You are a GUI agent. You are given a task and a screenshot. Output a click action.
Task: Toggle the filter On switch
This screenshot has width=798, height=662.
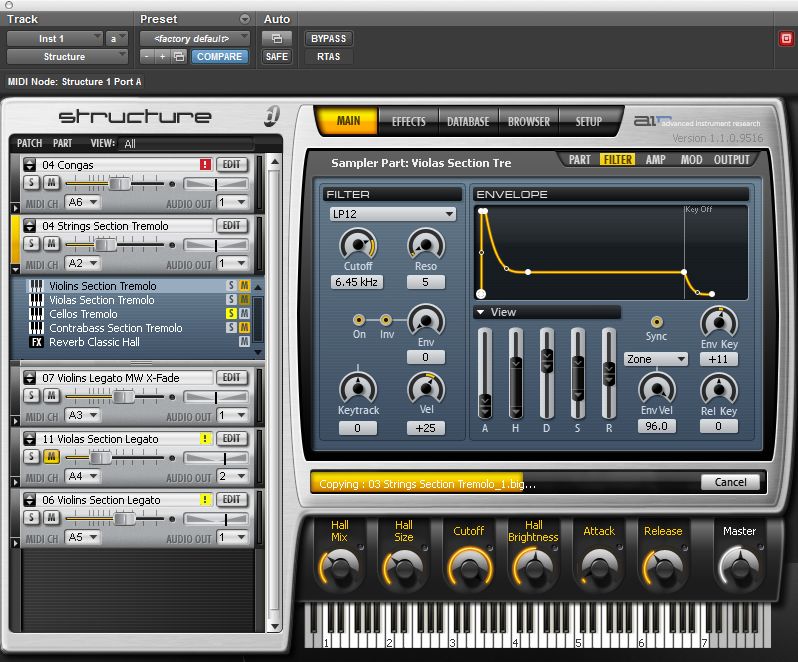pos(359,320)
